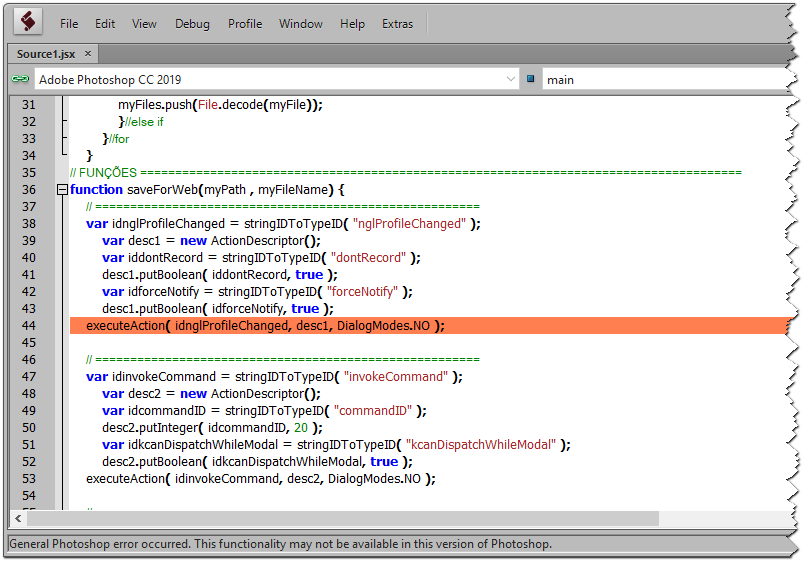This screenshot has height=561, width=809.
Task: Open the Adobe Photoshop CC 2019 target dropdown
Action: click(x=277, y=79)
